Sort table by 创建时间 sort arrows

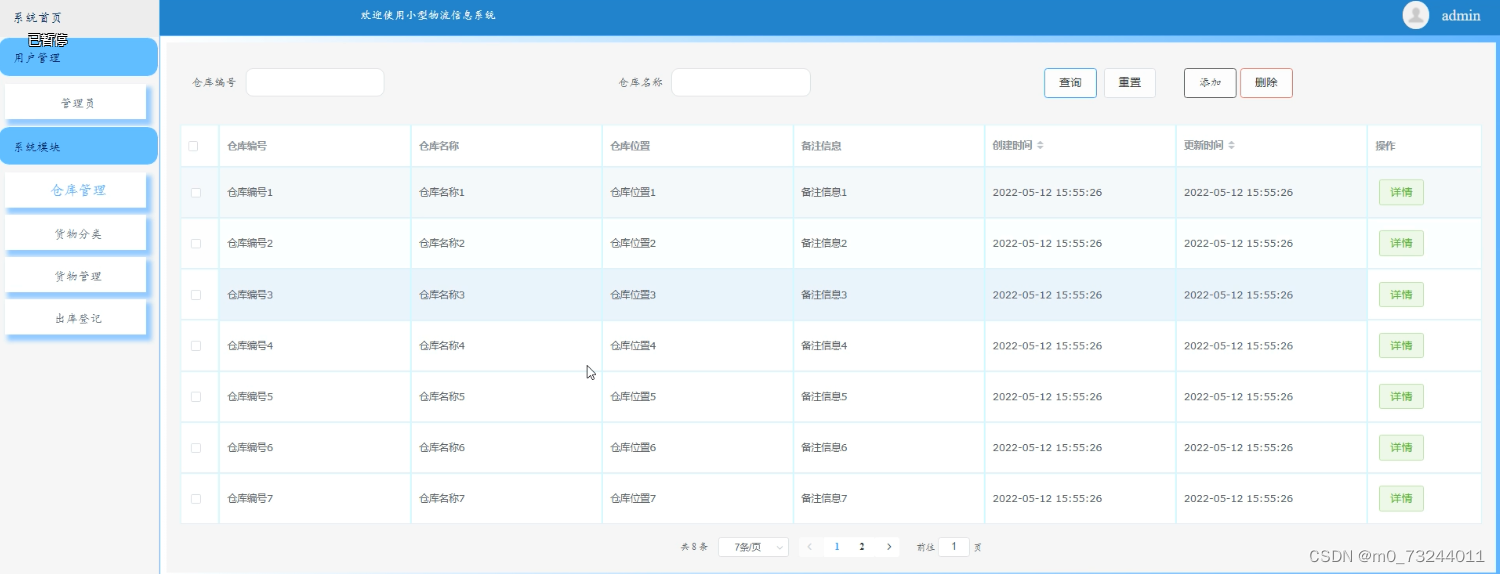tap(1040, 146)
